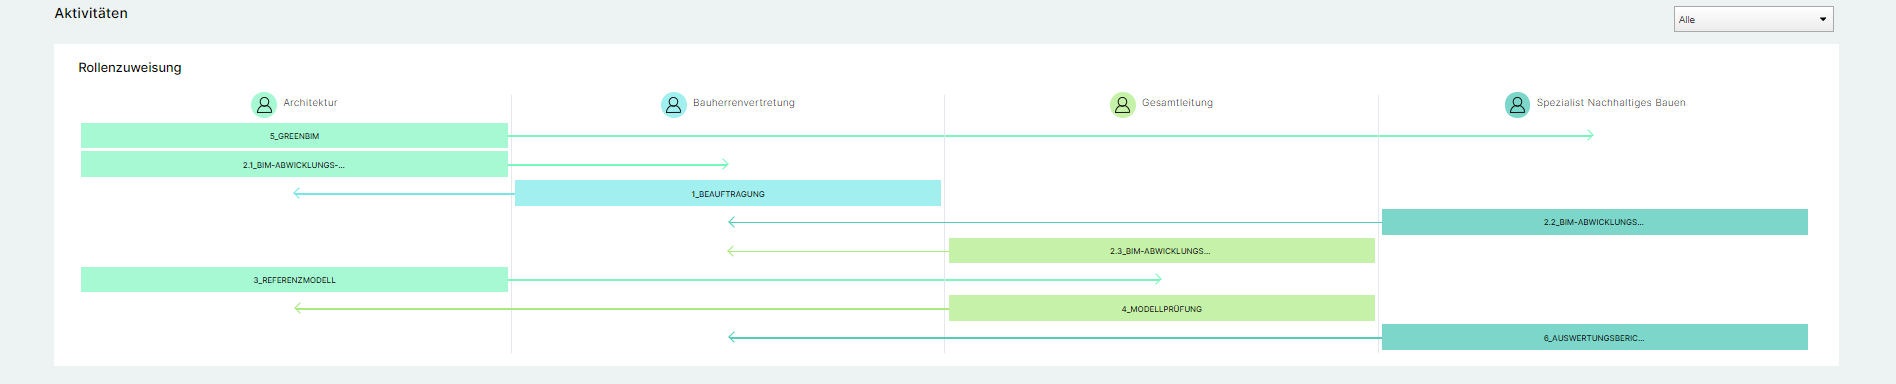Select the 3_REFERENZMODELL activity bar
1896x384 pixels.
point(294,280)
